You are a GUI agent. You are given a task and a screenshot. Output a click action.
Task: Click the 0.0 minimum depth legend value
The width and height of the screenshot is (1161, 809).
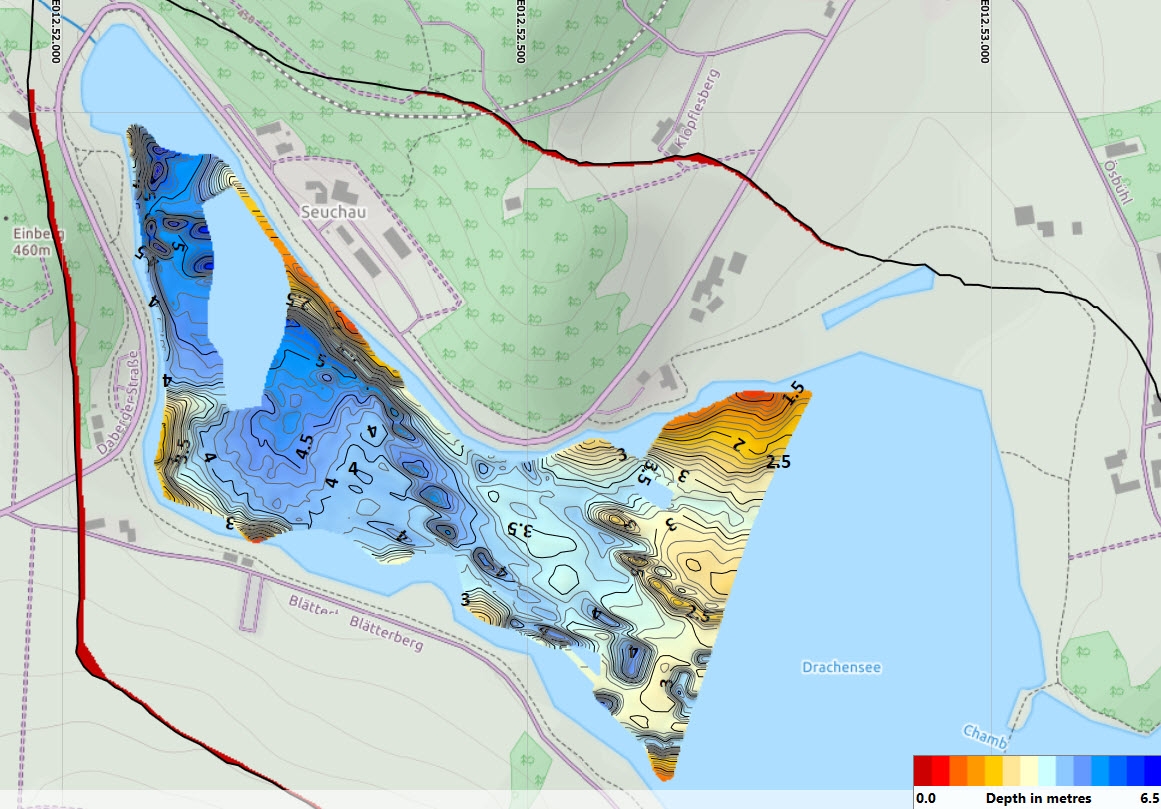926,798
